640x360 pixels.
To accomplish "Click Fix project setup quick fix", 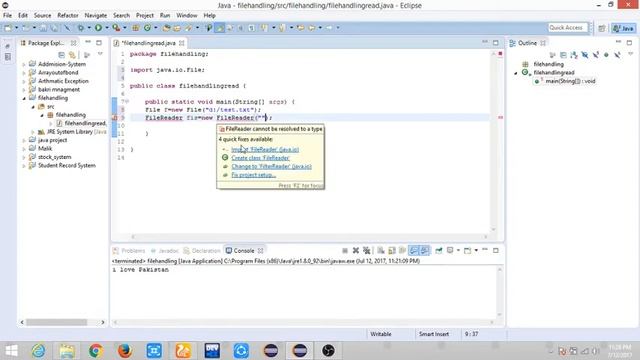I will (253, 175).
